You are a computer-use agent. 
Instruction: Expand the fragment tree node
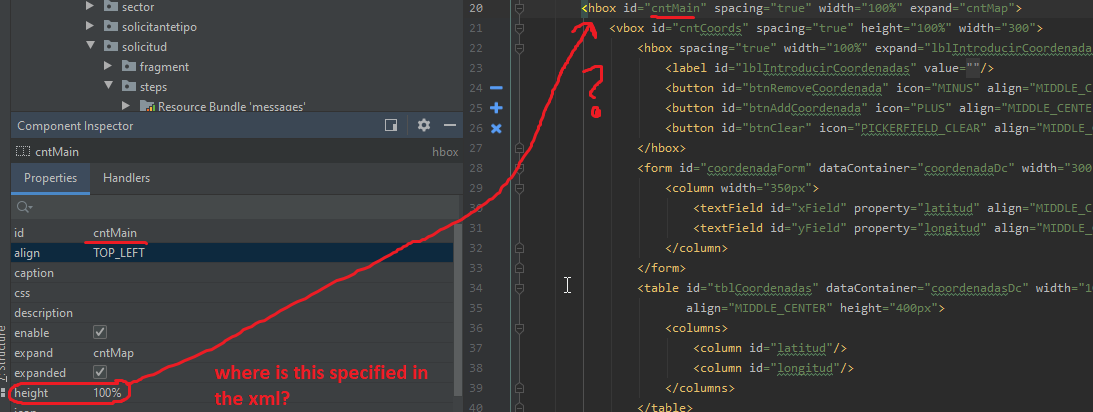click(x=108, y=67)
